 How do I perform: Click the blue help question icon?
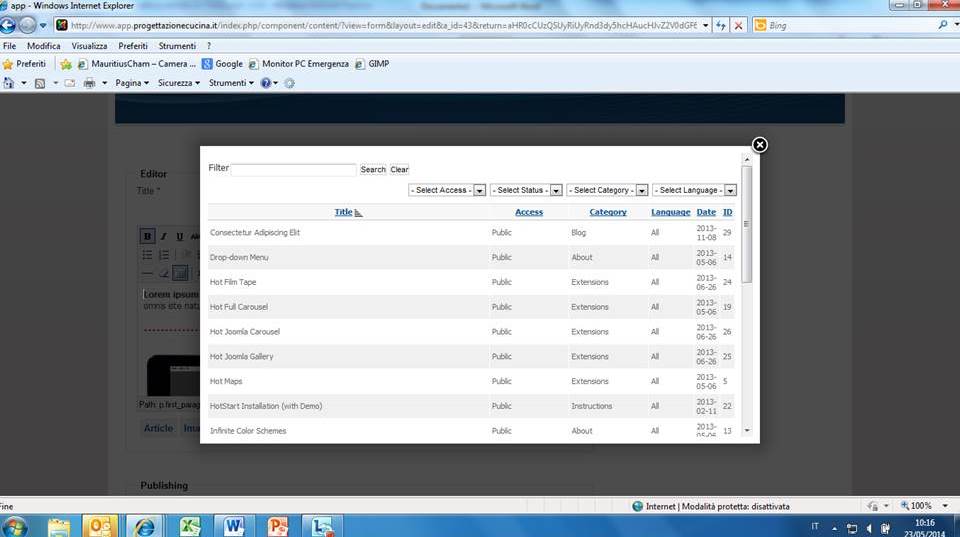[x=266, y=83]
